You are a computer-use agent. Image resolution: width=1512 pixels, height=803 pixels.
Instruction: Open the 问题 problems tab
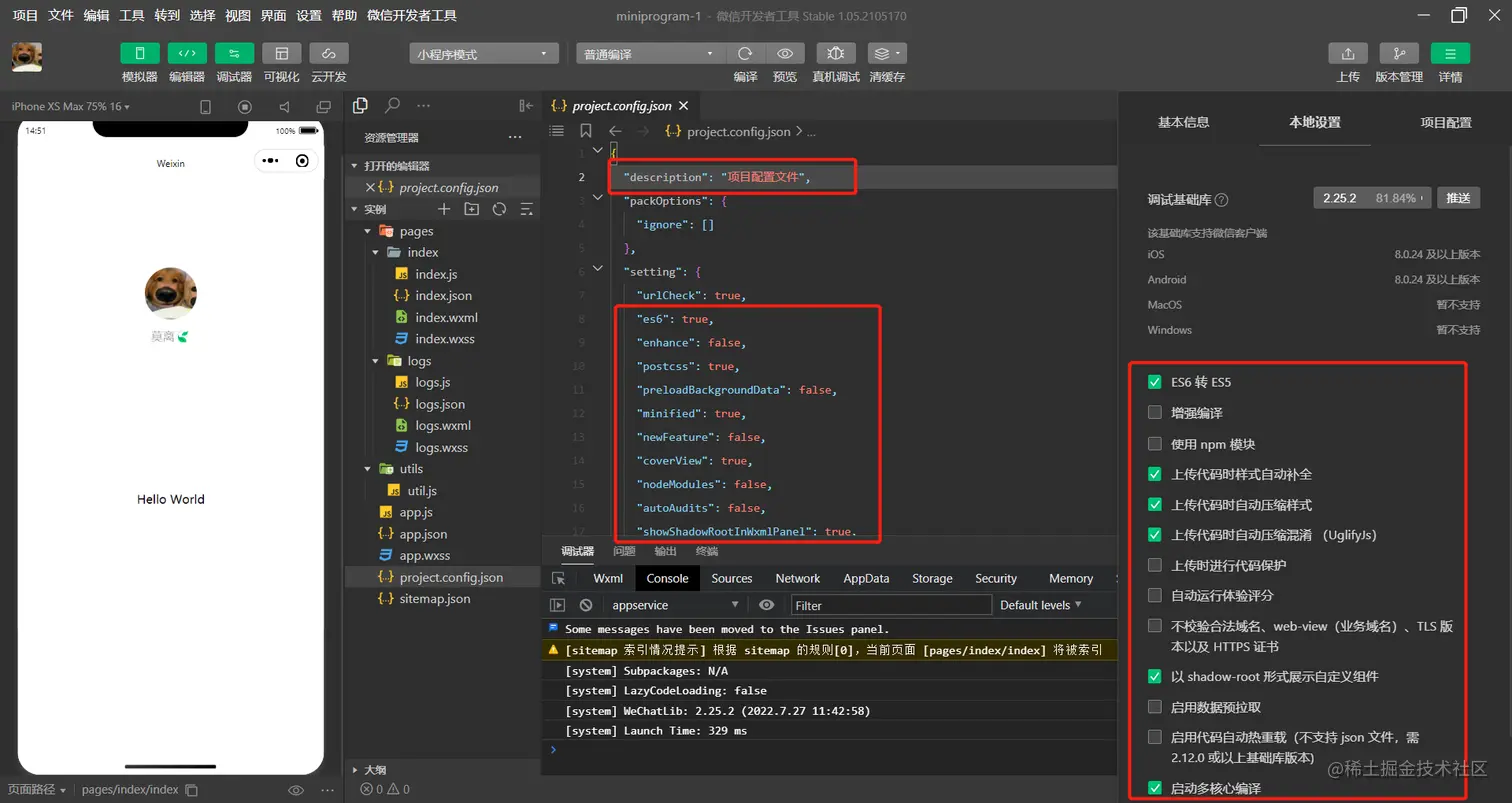pyautogui.click(x=624, y=551)
